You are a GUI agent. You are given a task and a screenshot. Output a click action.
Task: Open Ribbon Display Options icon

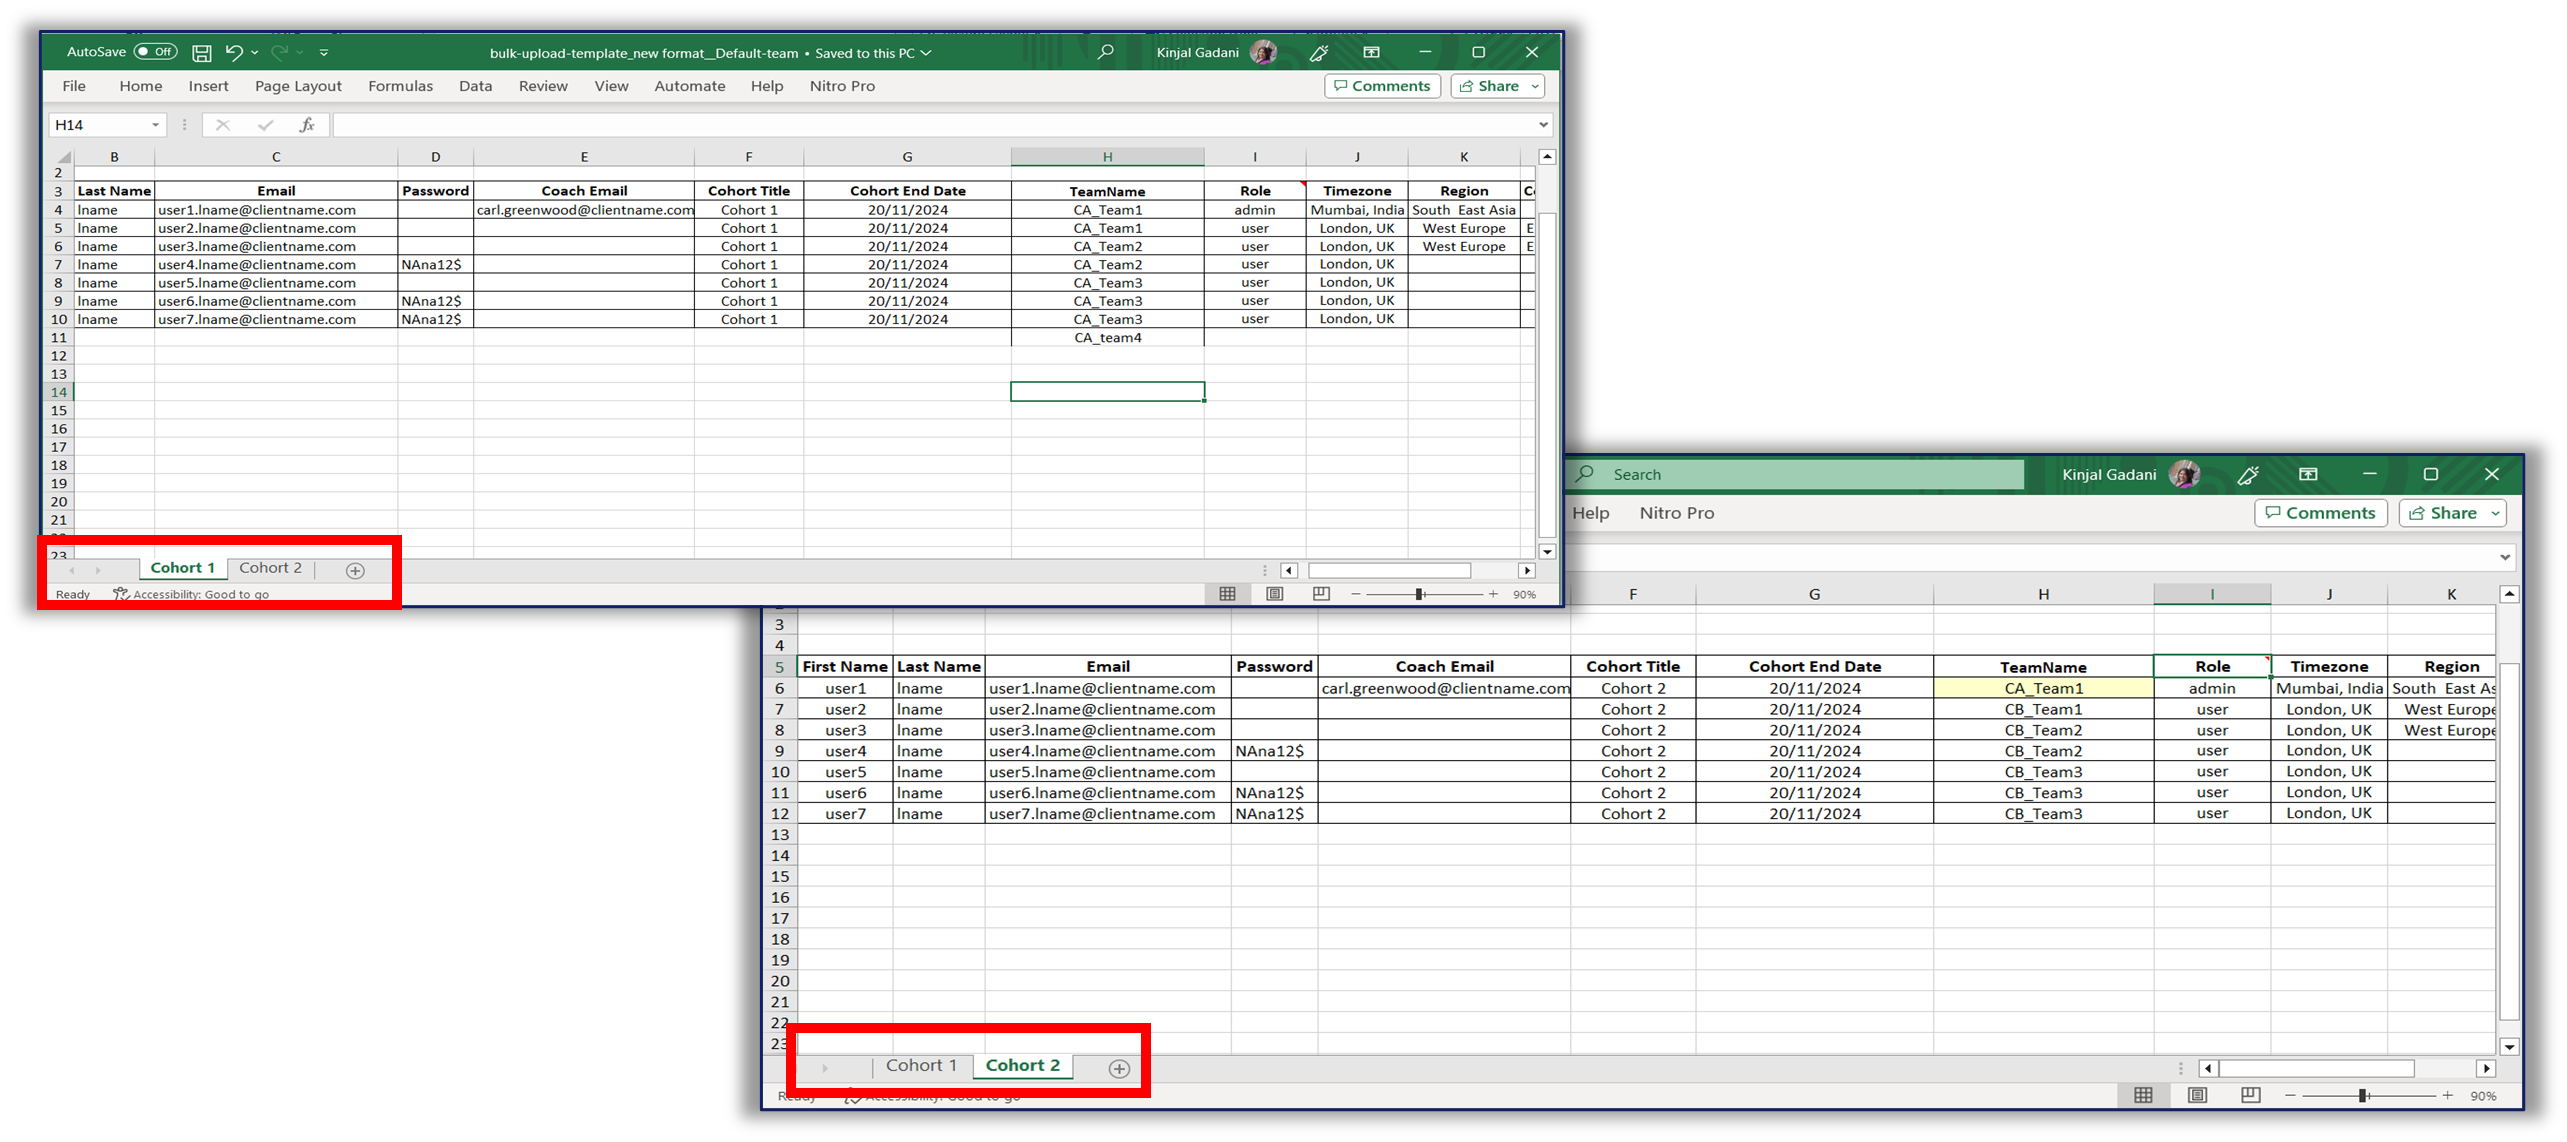click(1371, 52)
